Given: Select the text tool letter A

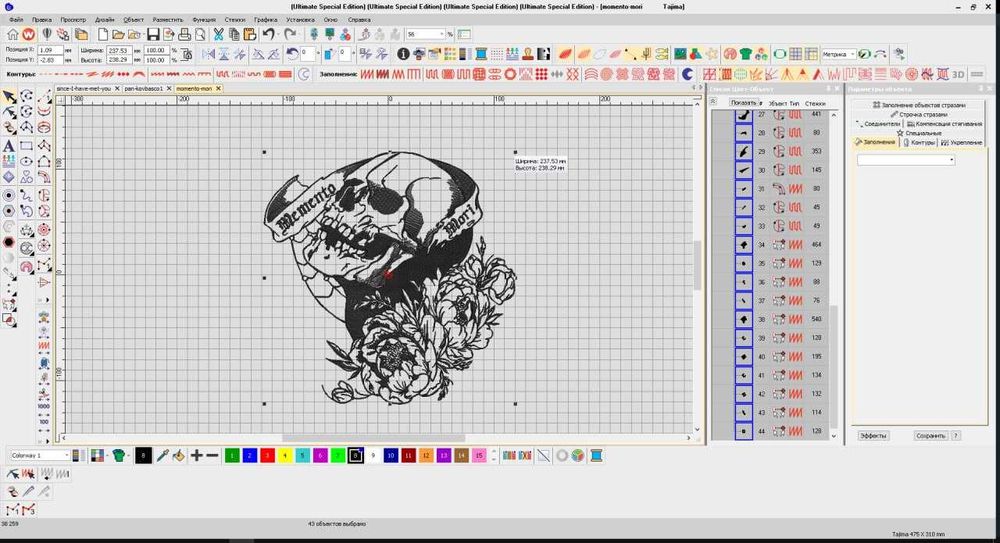Looking at the screenshot, I should tap(9, 146).
